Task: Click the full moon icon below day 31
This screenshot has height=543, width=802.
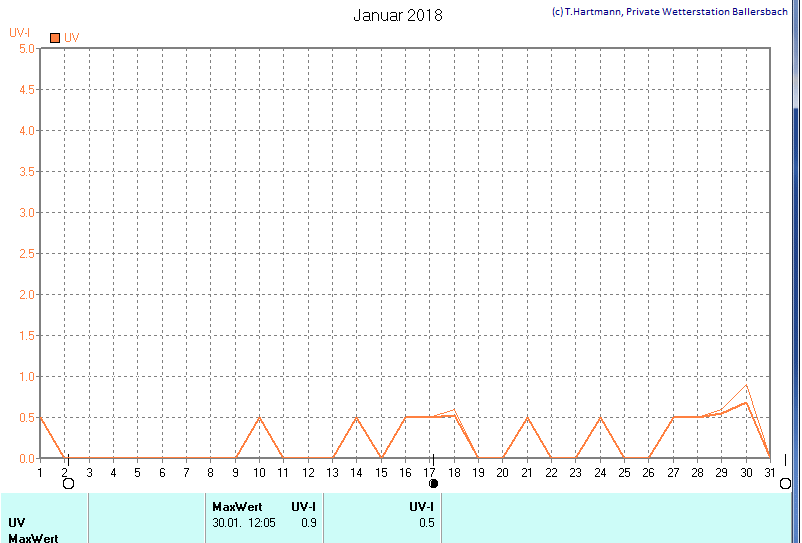Action: [785, 484]
